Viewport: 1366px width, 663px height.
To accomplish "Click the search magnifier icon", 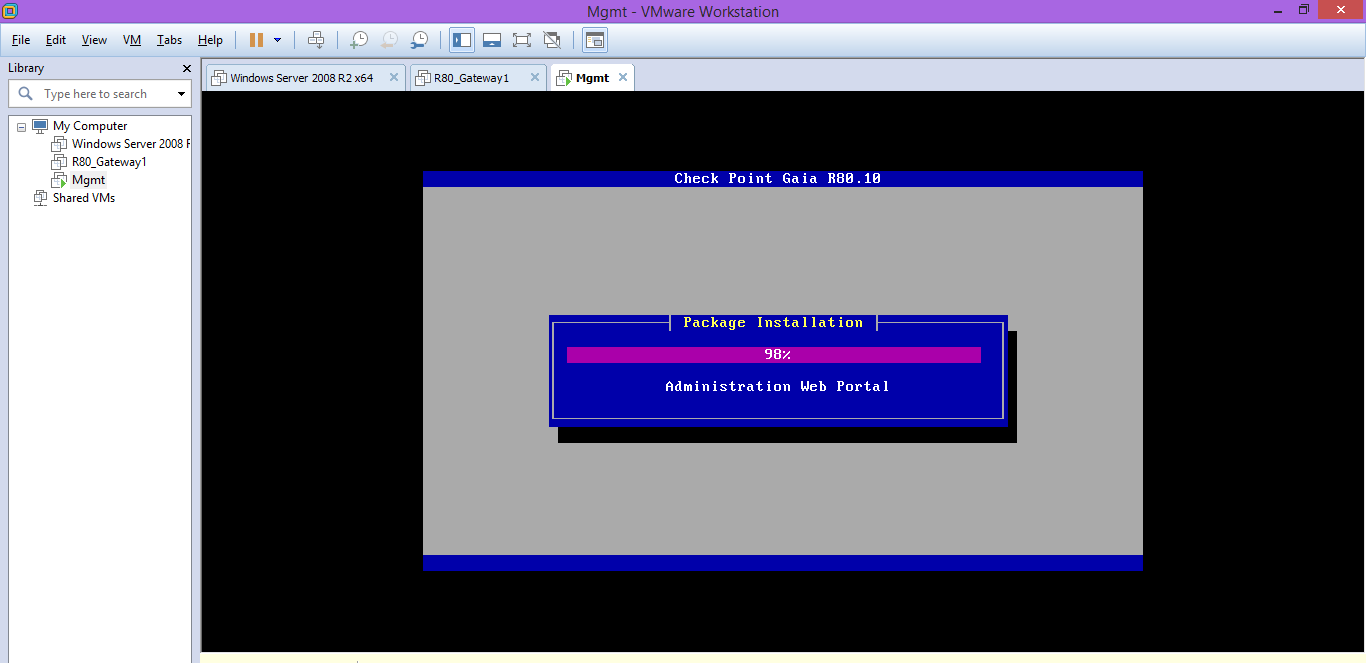I will (26, 94).
